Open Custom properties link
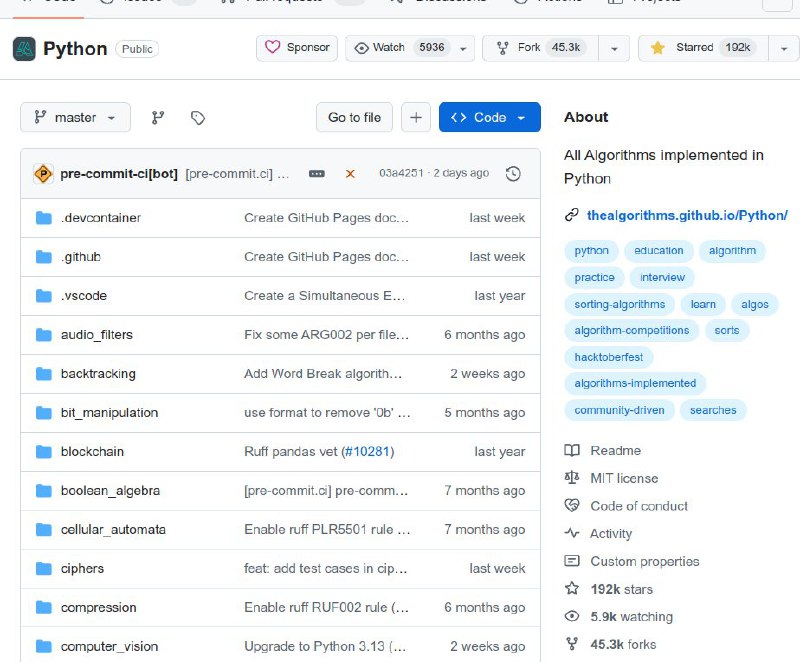Image resolution: width=800 pixels, height=662 pixels. click(645, 562)
